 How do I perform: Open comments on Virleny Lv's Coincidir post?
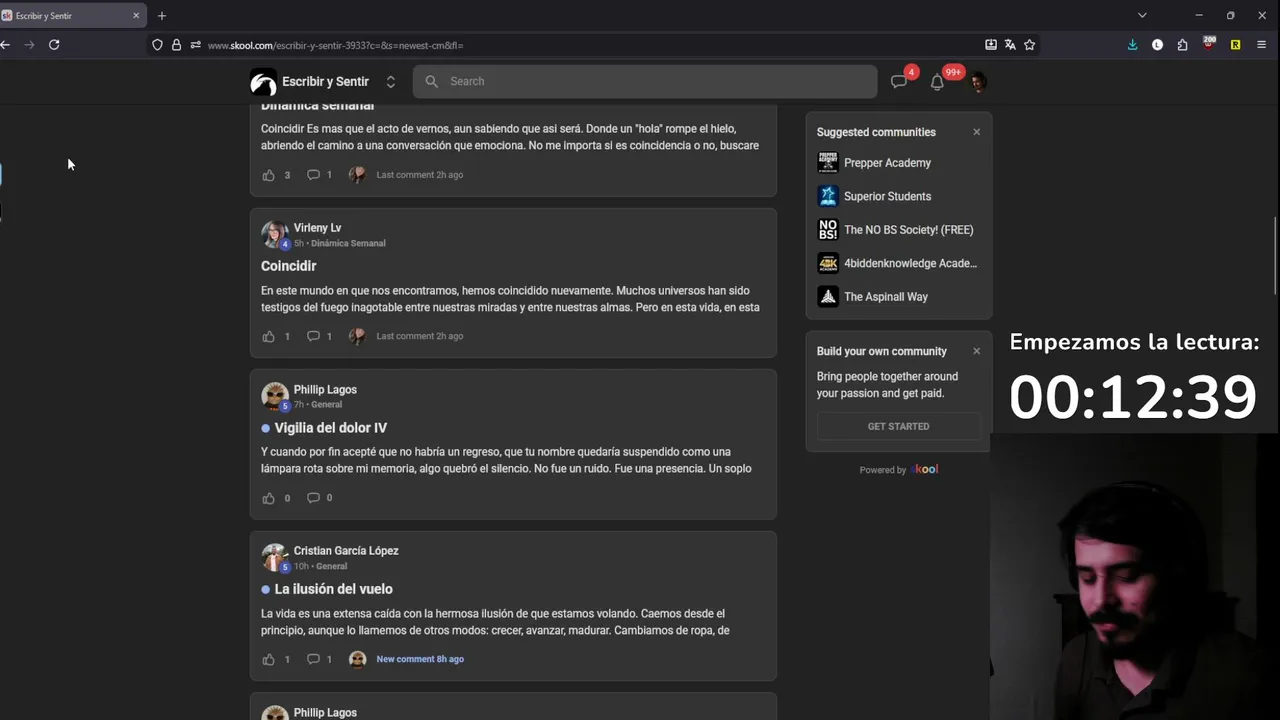coord(313,336)
